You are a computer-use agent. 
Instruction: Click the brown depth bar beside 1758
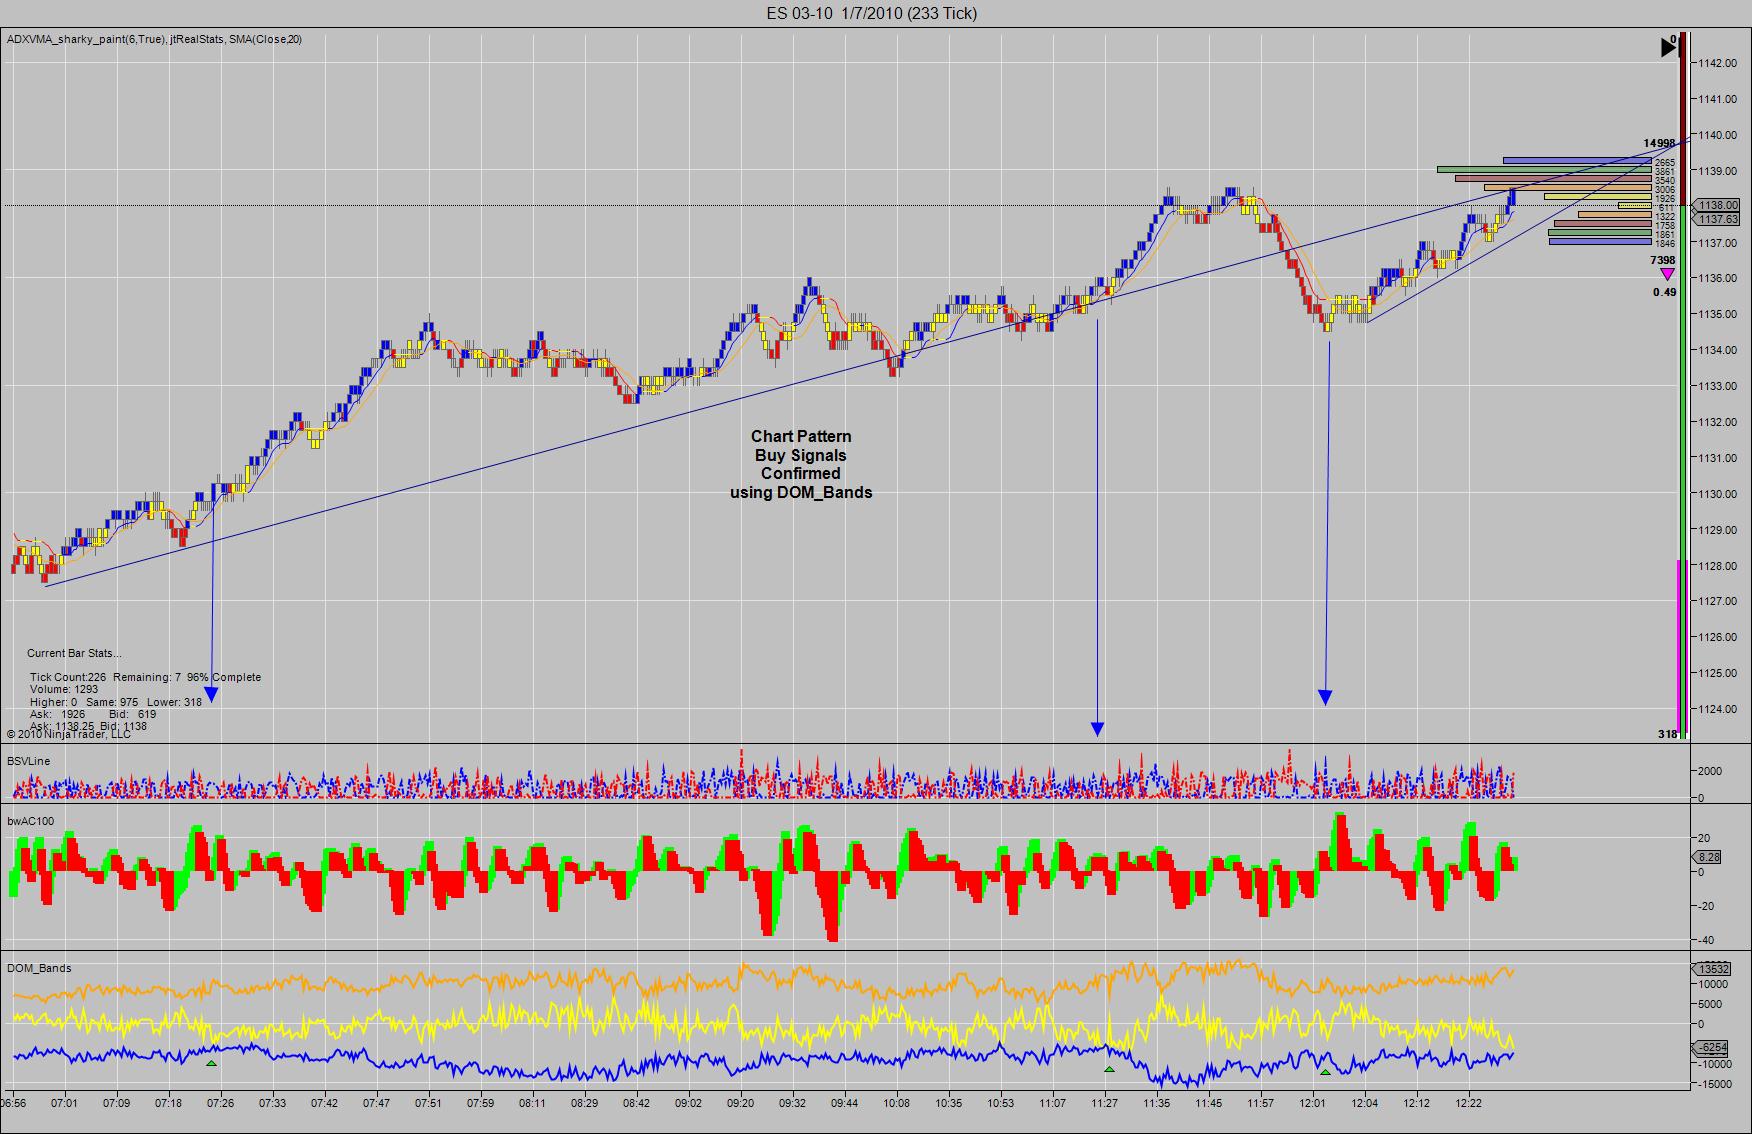(1602, 224)
